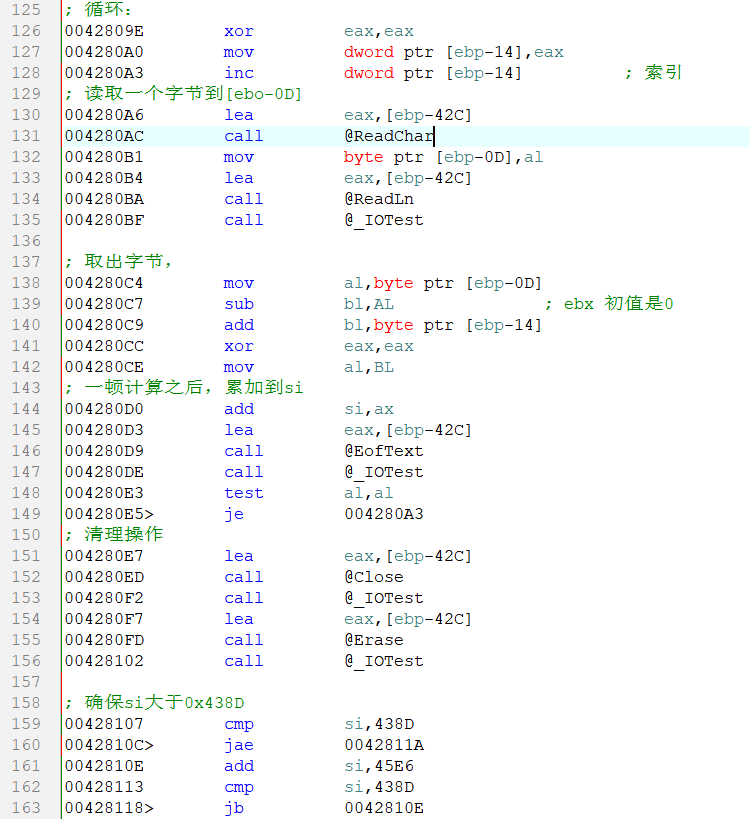This screenshot has height=819, width=750.
Task: Click jb jump target 0042810E
Action: [x=384, y=808]
